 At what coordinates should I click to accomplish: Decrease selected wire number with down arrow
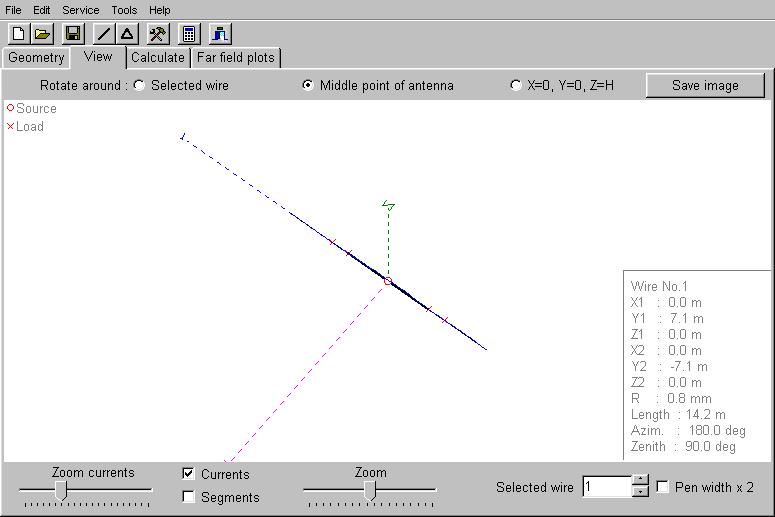tap(641, 492)
